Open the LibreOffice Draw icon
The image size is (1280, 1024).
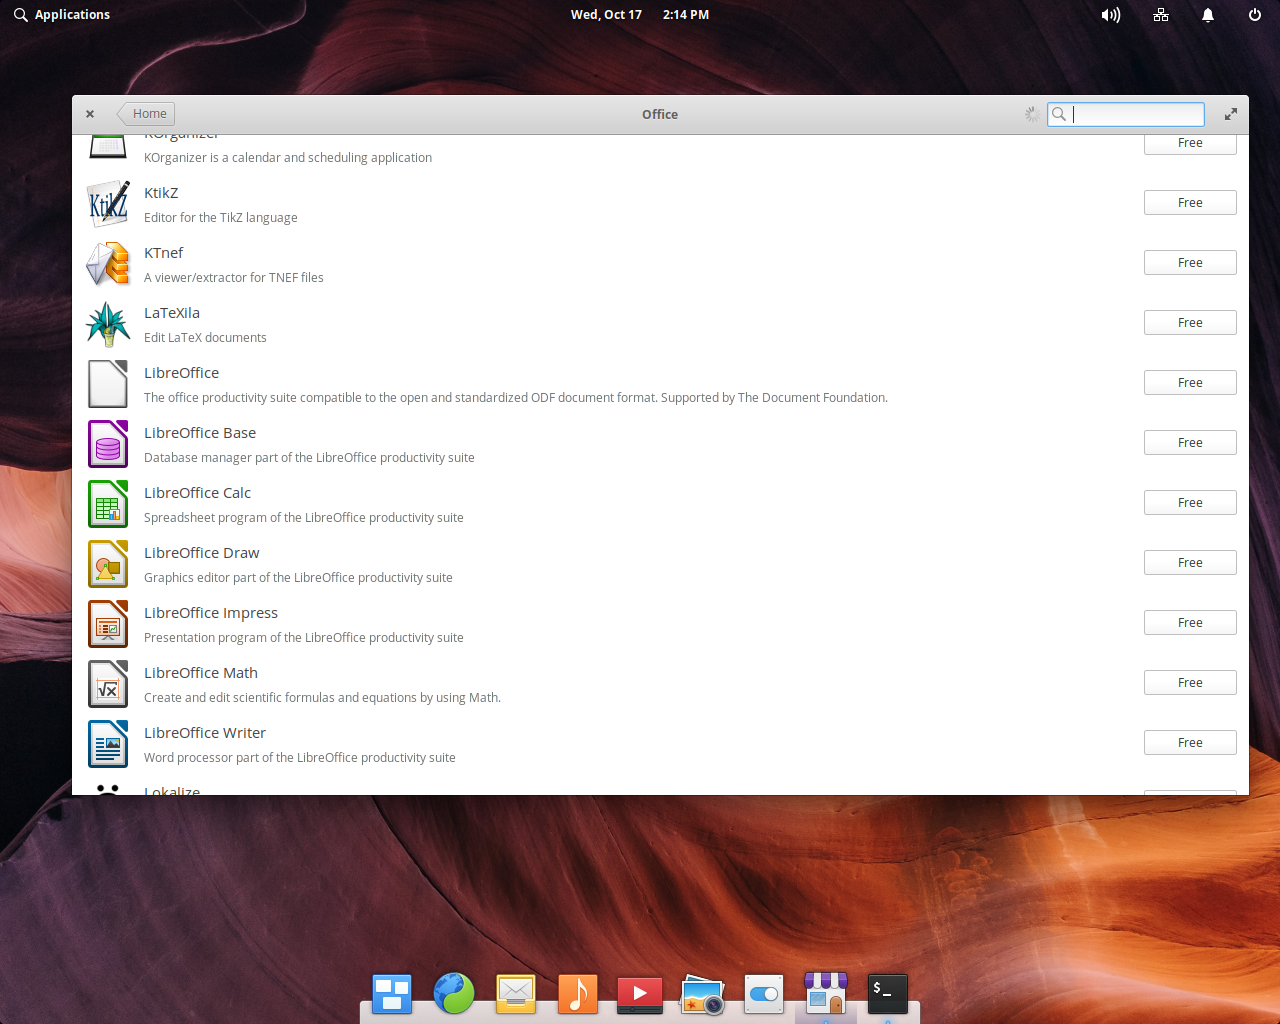(x=108, y=564)
